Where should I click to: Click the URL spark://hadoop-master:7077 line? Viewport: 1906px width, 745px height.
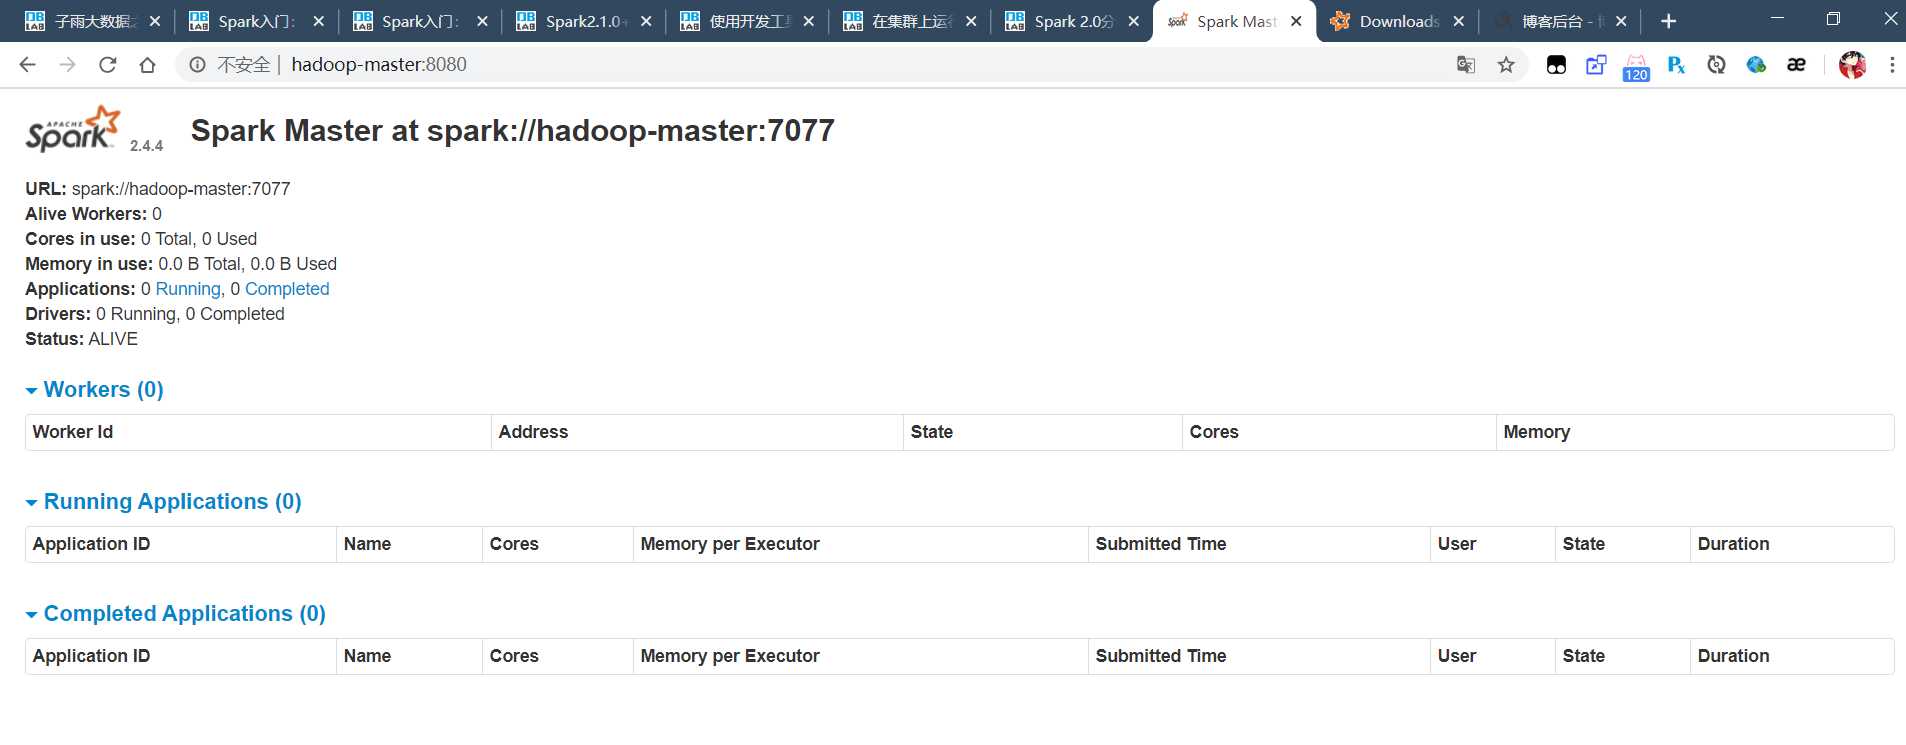point(158,189)
